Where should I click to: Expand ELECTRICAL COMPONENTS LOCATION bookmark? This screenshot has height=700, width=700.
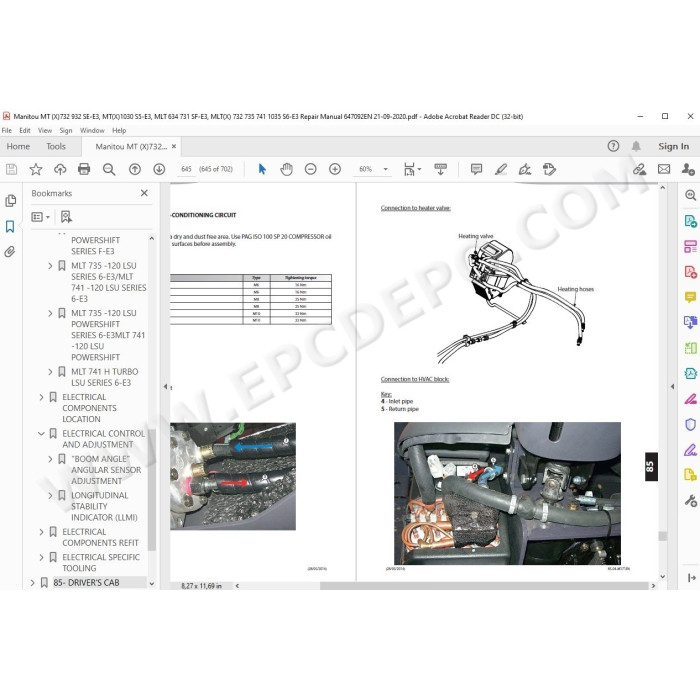[41, 397]
